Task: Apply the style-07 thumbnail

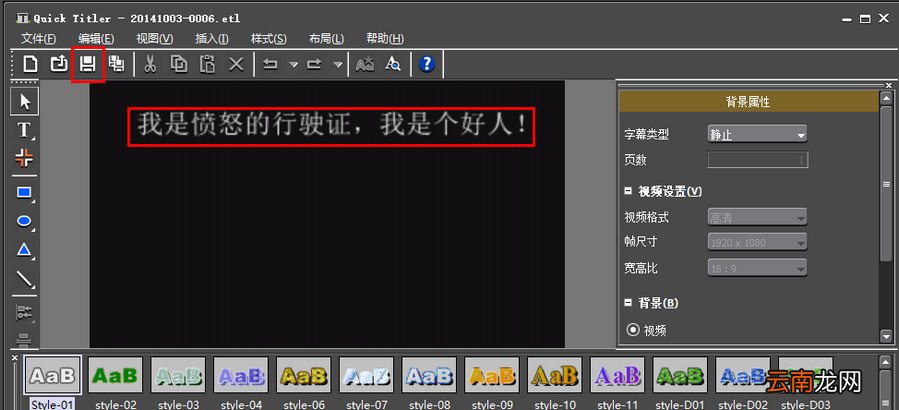Action: click(x=366, y=375)
